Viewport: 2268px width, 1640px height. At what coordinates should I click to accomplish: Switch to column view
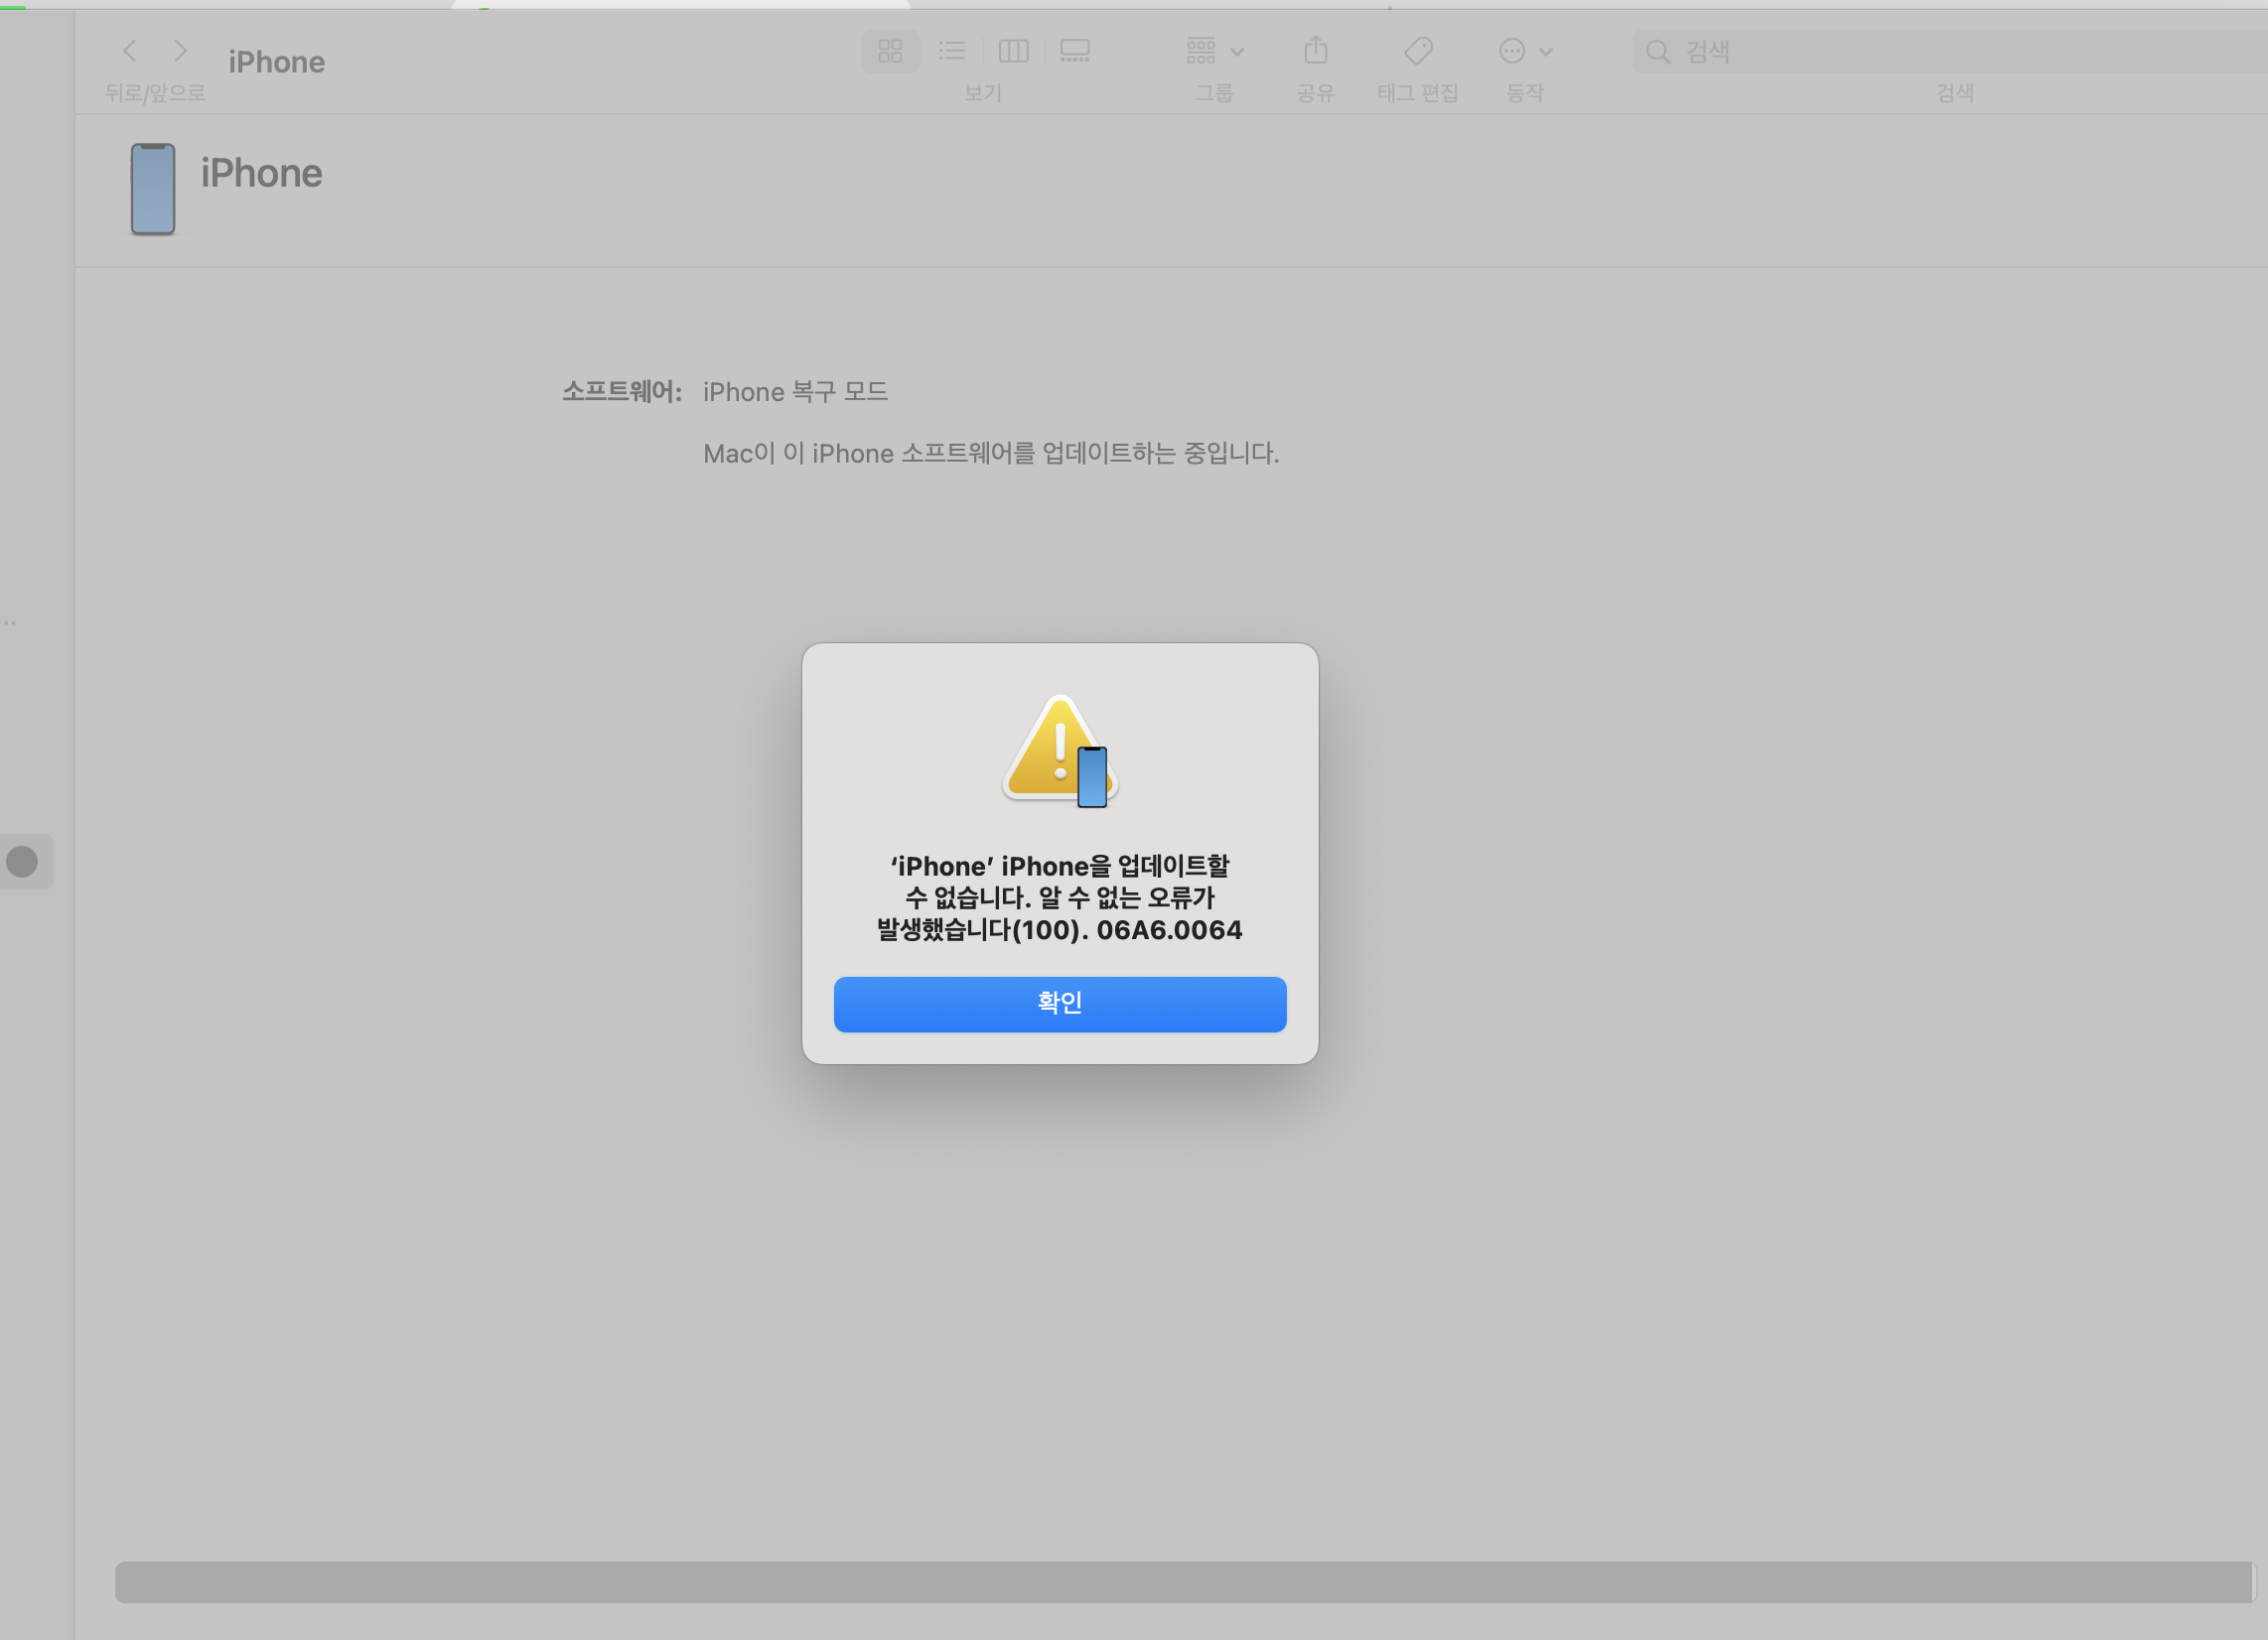click(x=1013, y=50)
